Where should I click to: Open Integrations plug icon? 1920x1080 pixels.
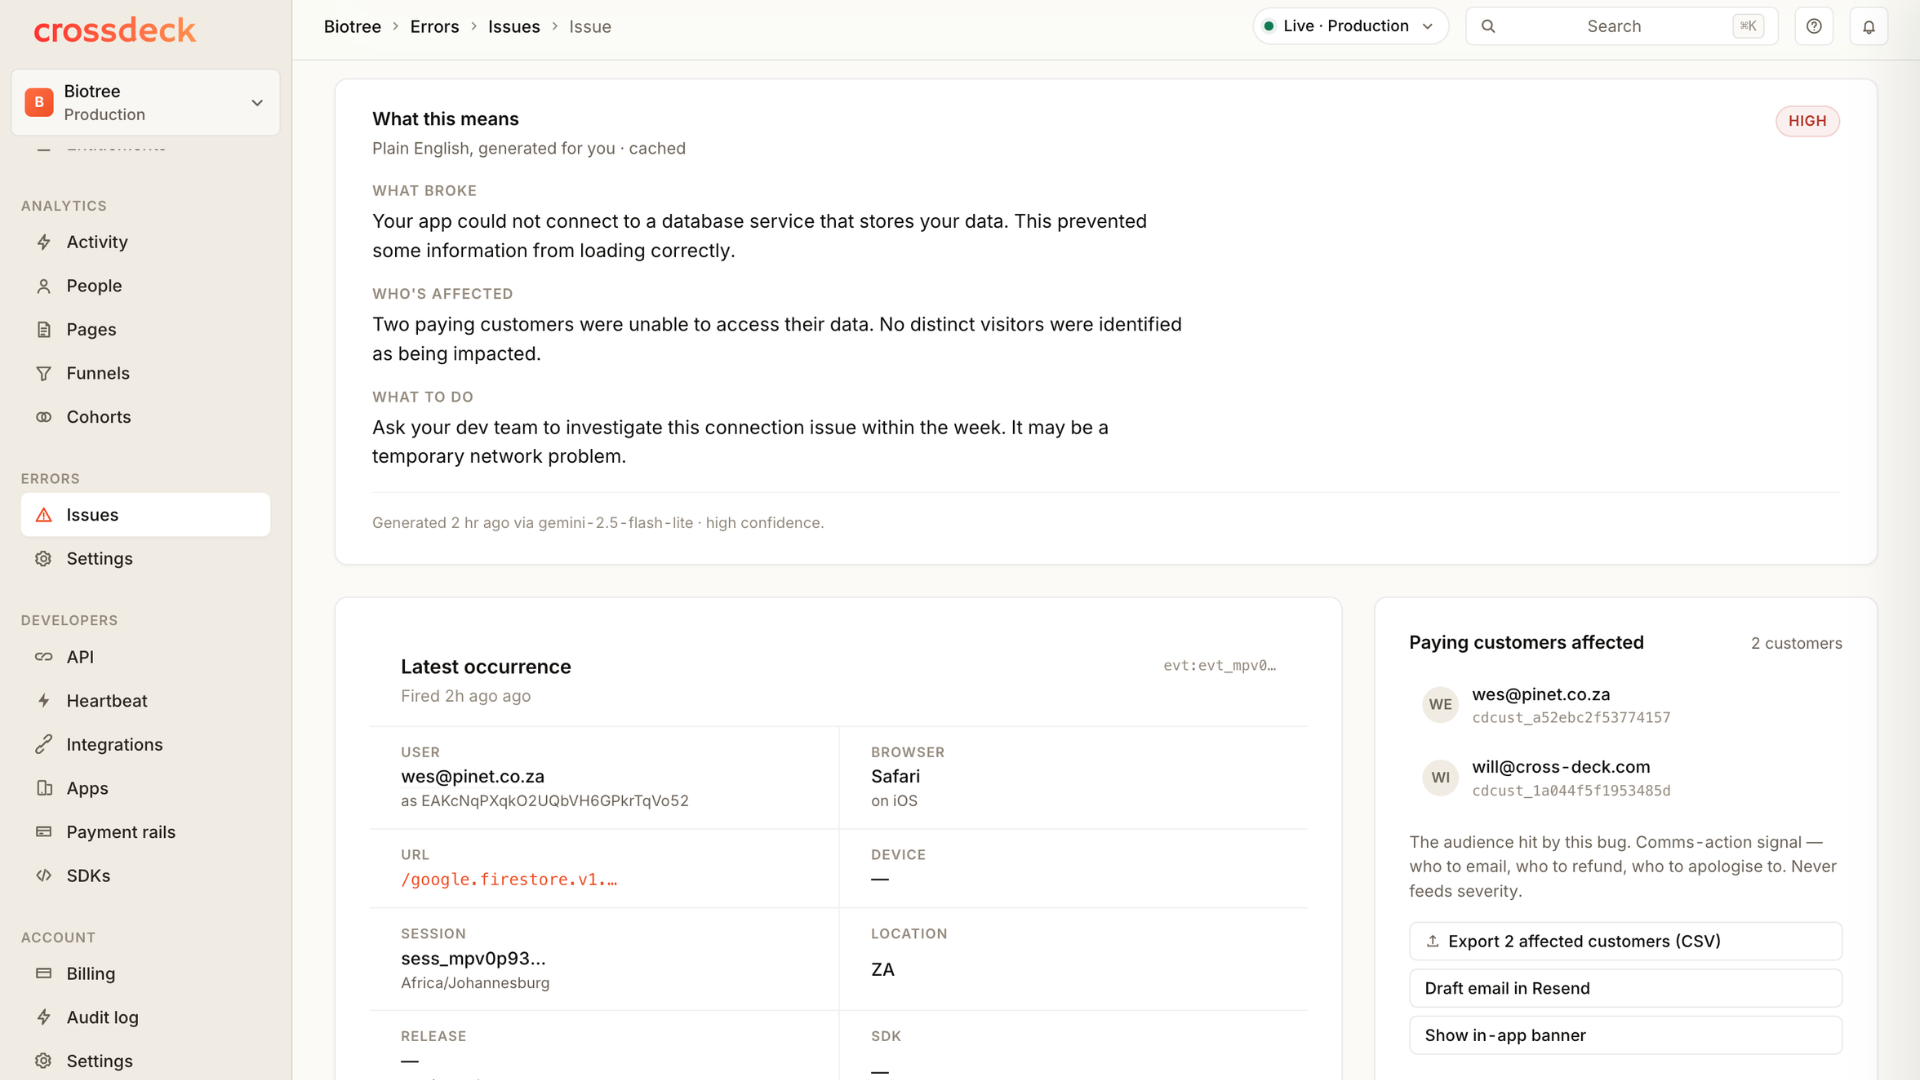point(44,745)
